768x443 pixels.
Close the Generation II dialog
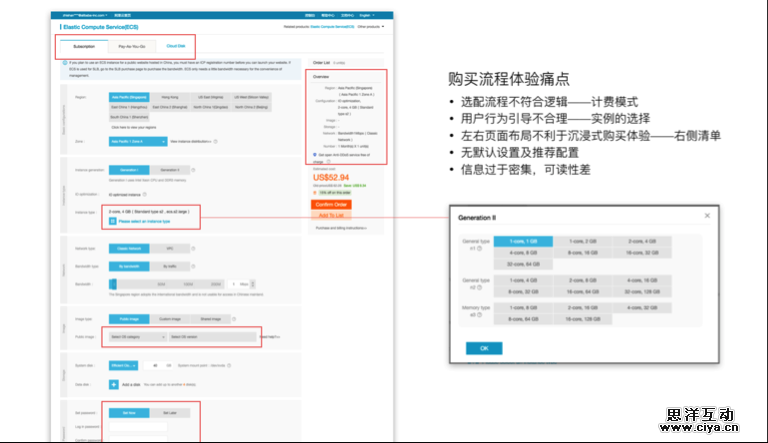point(707,215)
